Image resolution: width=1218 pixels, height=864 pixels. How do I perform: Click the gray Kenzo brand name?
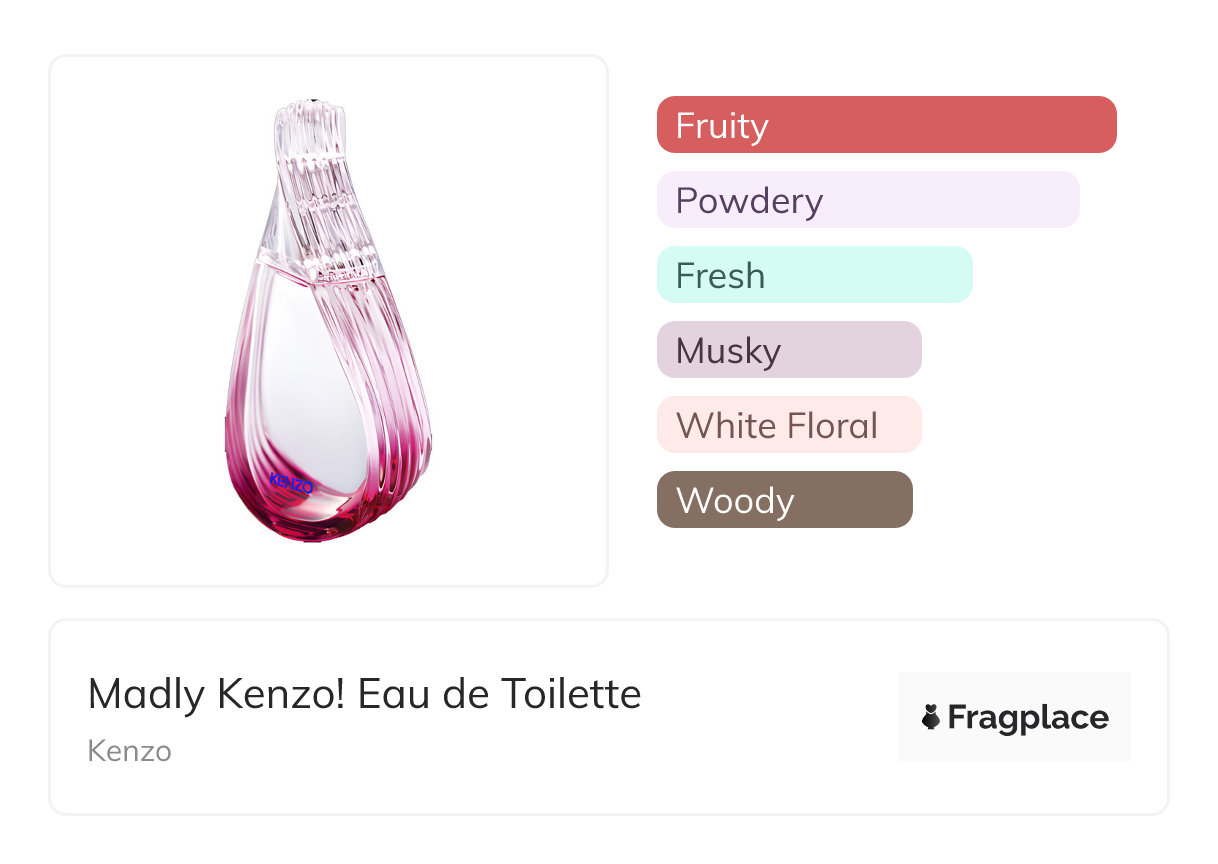click(x=129, y=751)
